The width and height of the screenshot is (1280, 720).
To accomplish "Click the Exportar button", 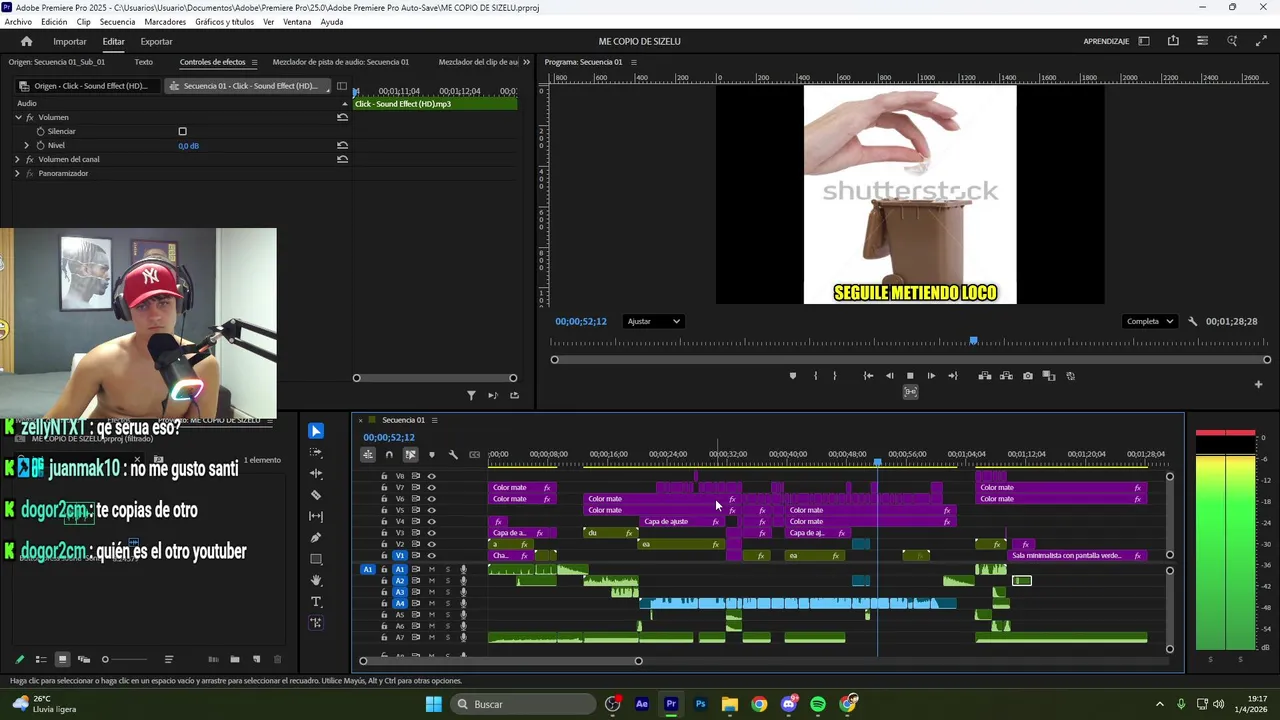I will point(156,41).
